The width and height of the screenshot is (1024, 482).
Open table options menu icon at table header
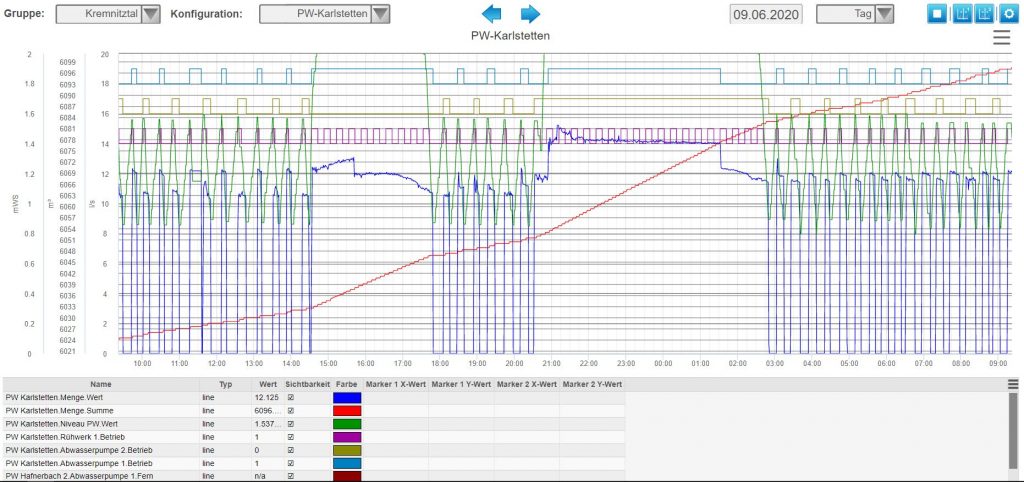pos(1013,384)
